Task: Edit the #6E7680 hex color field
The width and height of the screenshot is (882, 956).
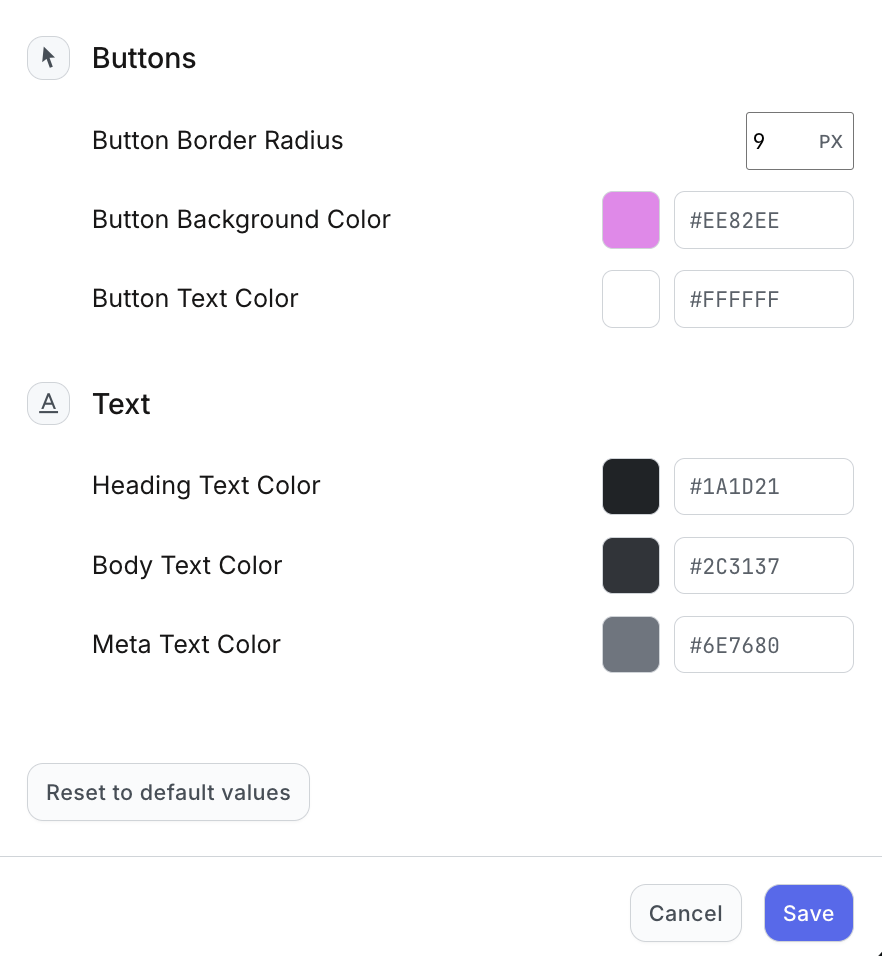Action: click(763, 645)
